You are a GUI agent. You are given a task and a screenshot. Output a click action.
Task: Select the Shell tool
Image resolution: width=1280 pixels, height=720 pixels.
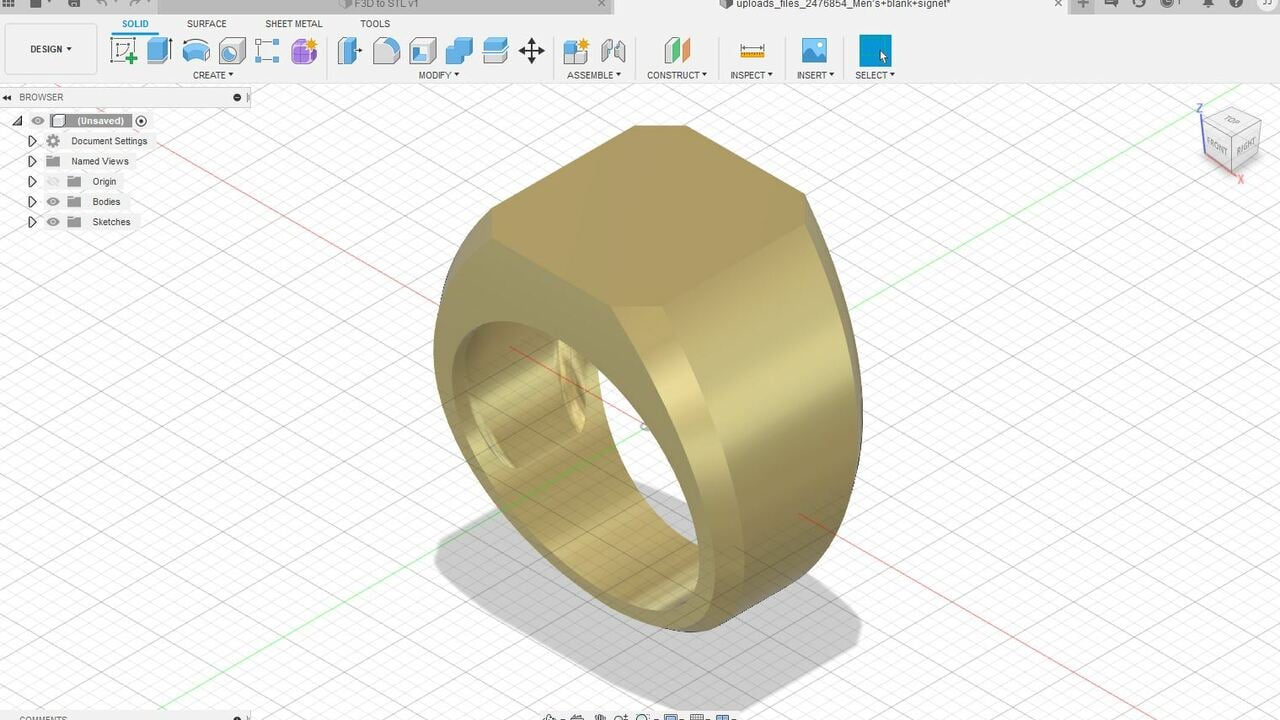(x=423, y=50)
